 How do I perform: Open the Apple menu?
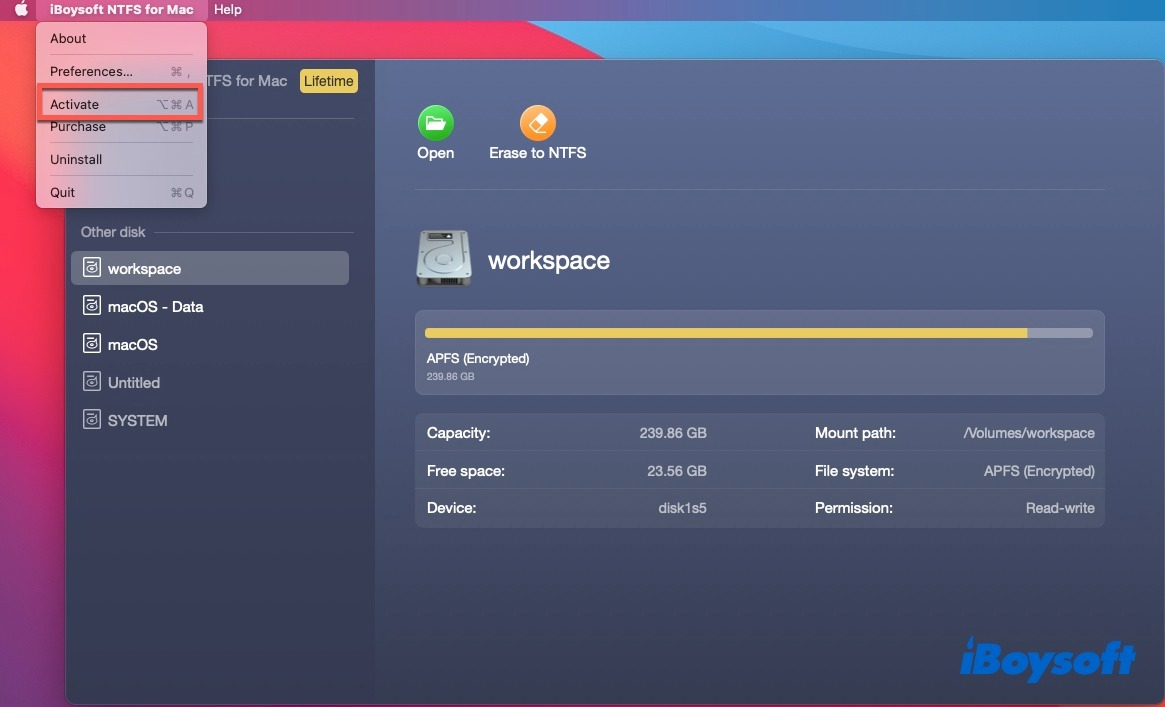tap(21, 9)
